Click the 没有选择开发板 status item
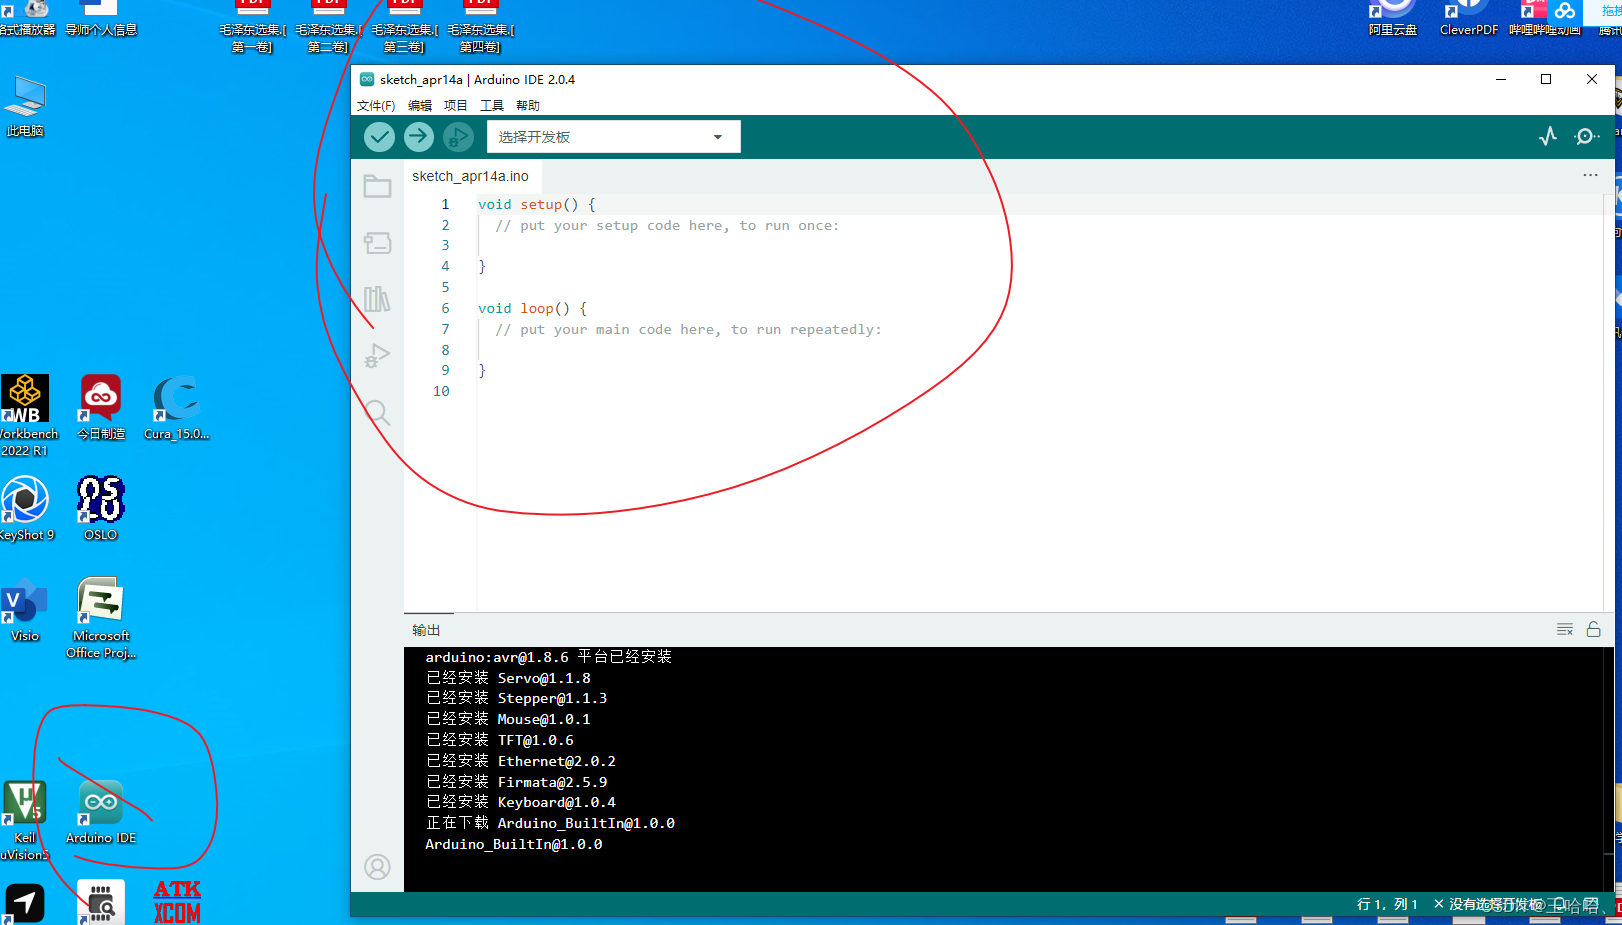 pos(1489,904)
